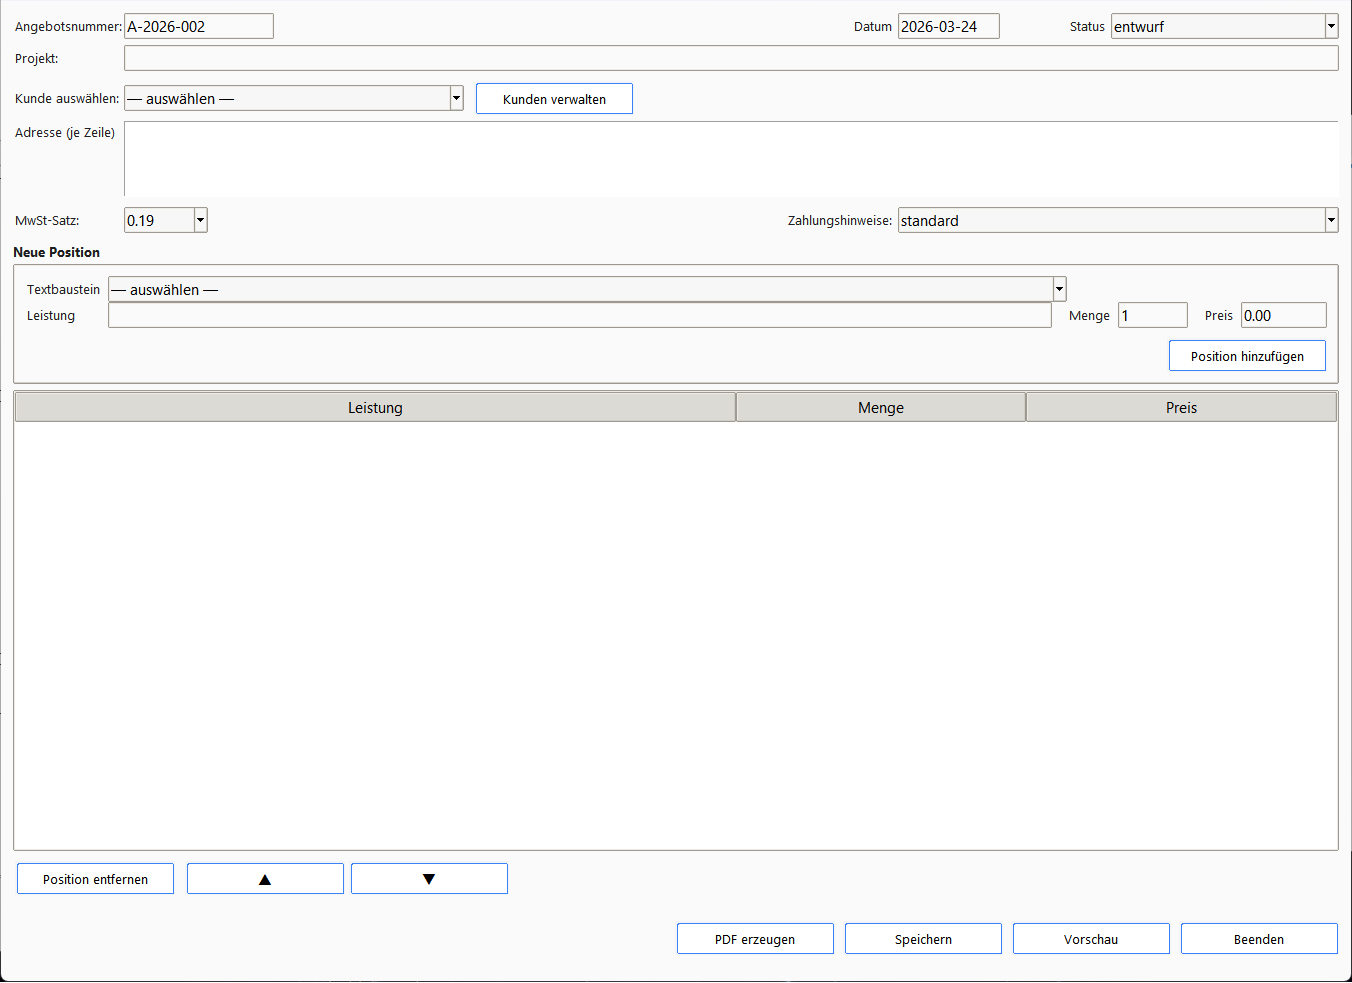Open the Status dropdown
Screen dimensions: 1352x983
click(x=1330, y=27)
